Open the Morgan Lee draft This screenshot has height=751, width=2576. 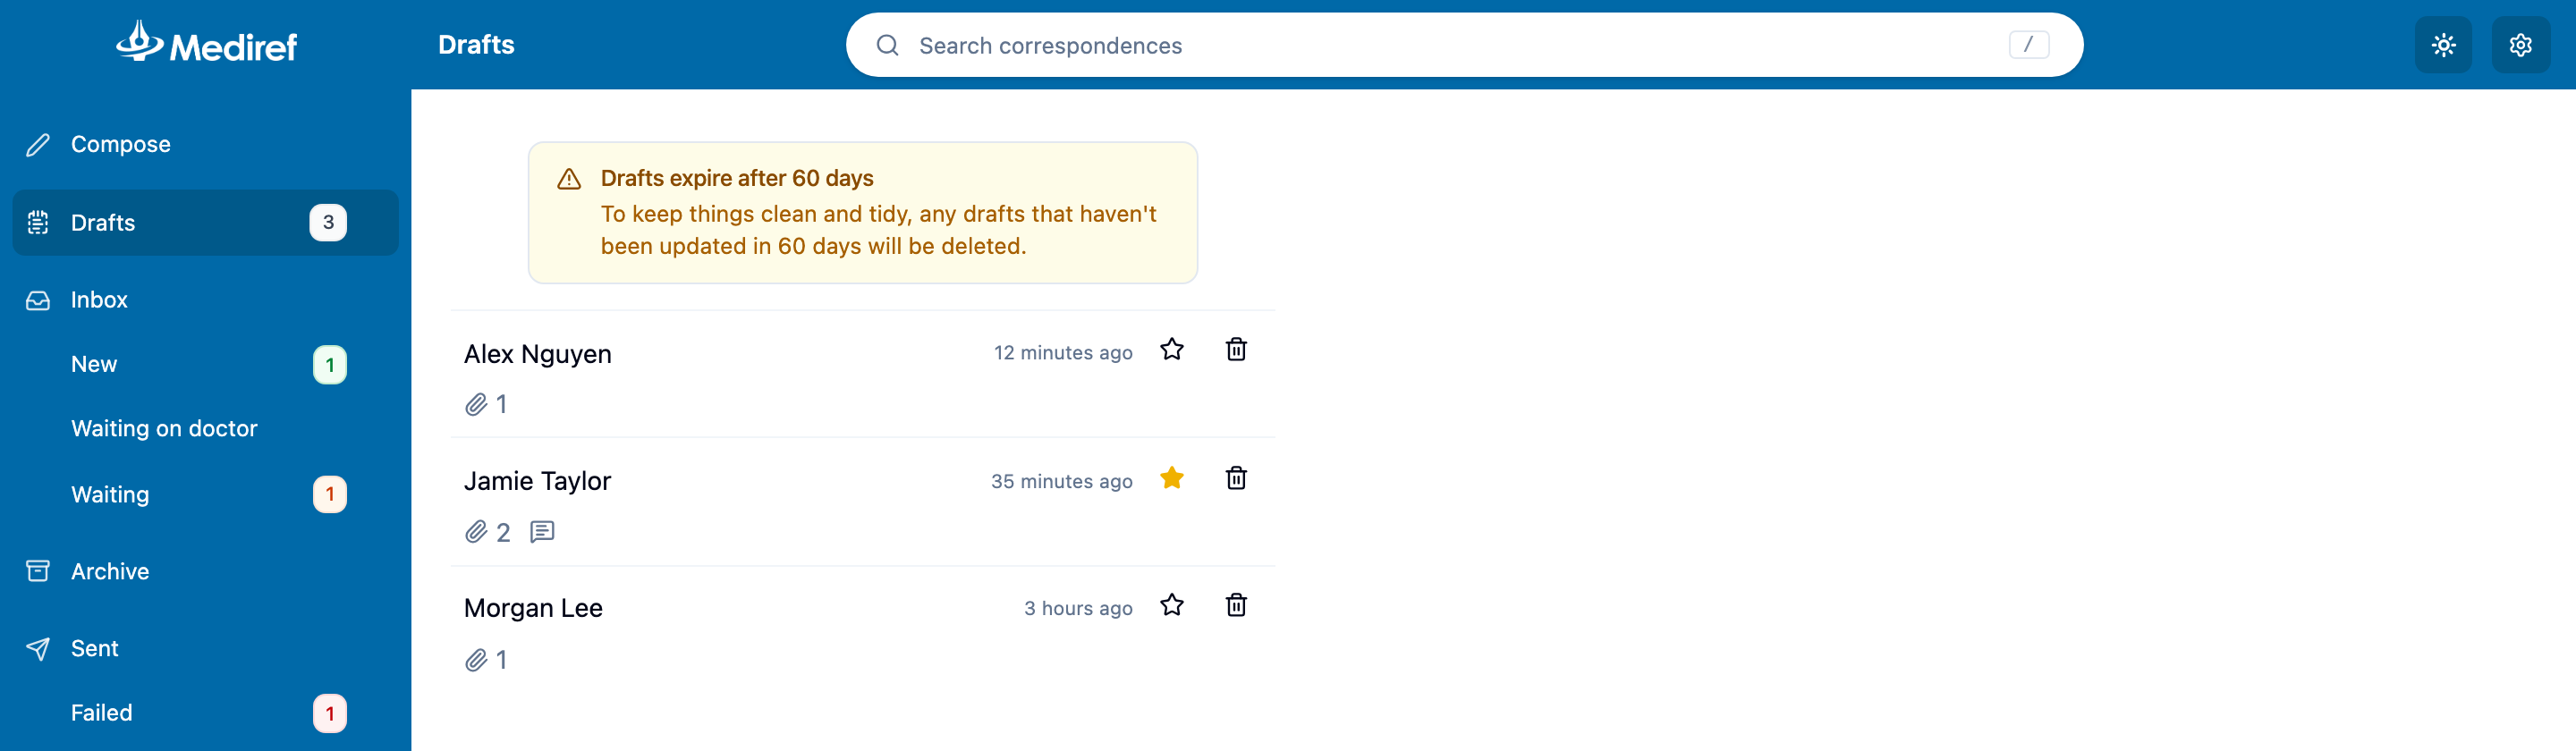[862, 630]
